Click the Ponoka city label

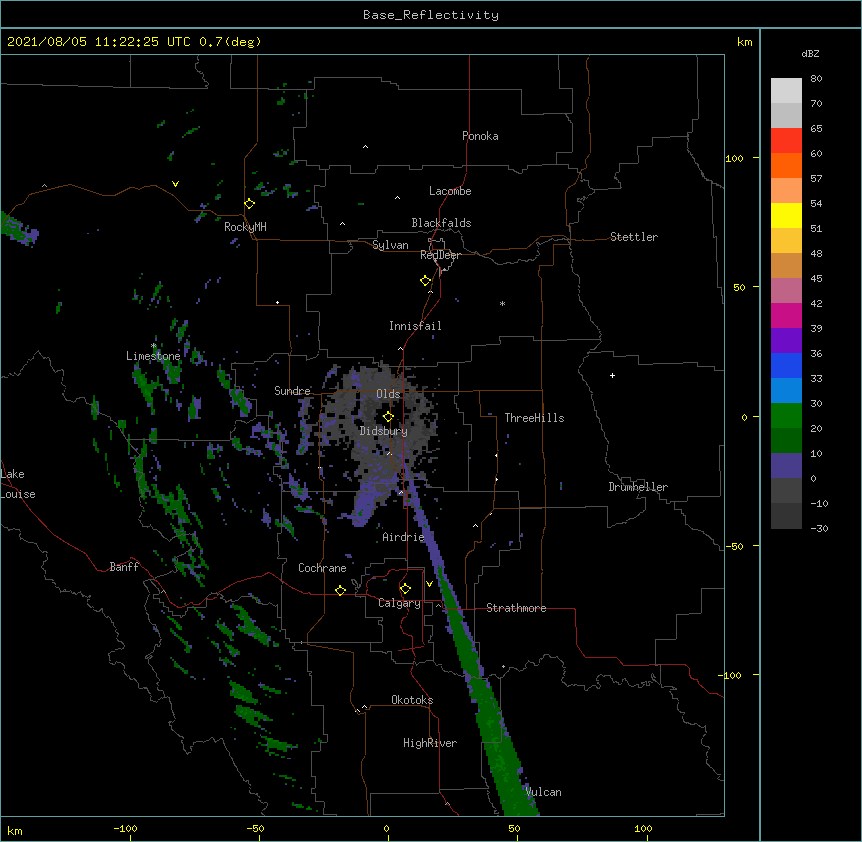tap(480, 136)
